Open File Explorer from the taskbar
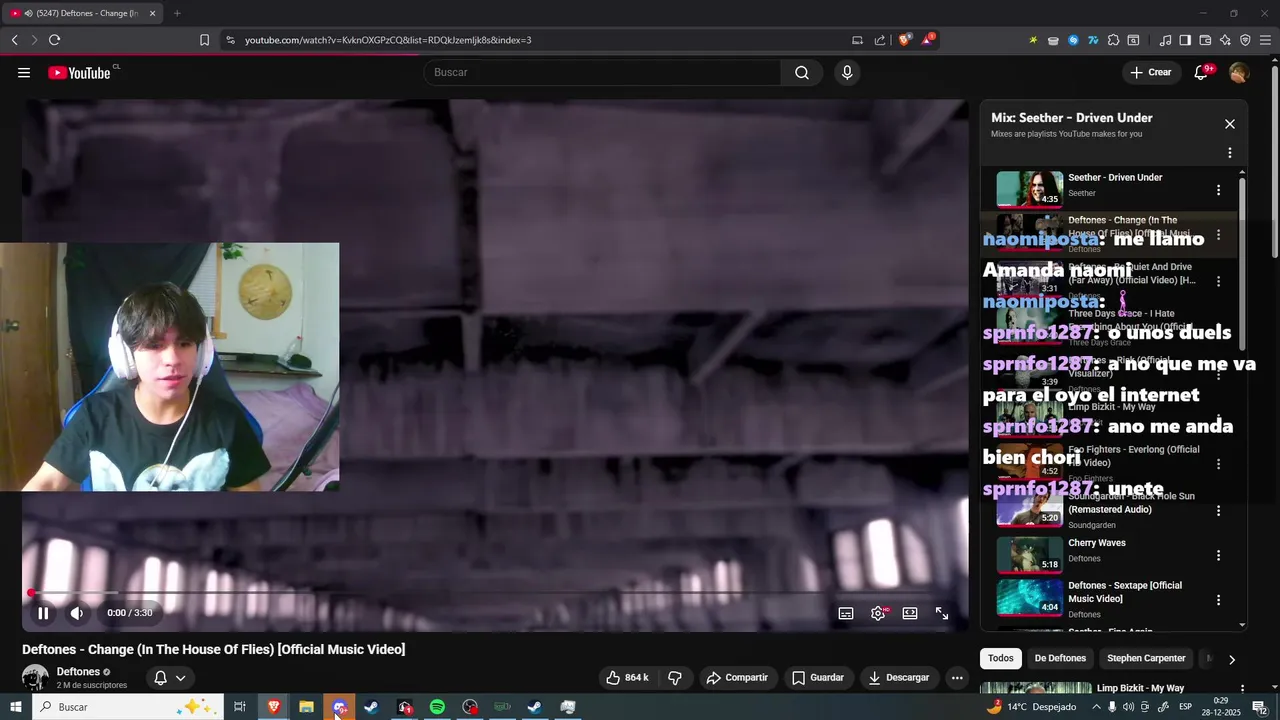Viewport: 1280px width, 720px height. (x=306, y=707)
